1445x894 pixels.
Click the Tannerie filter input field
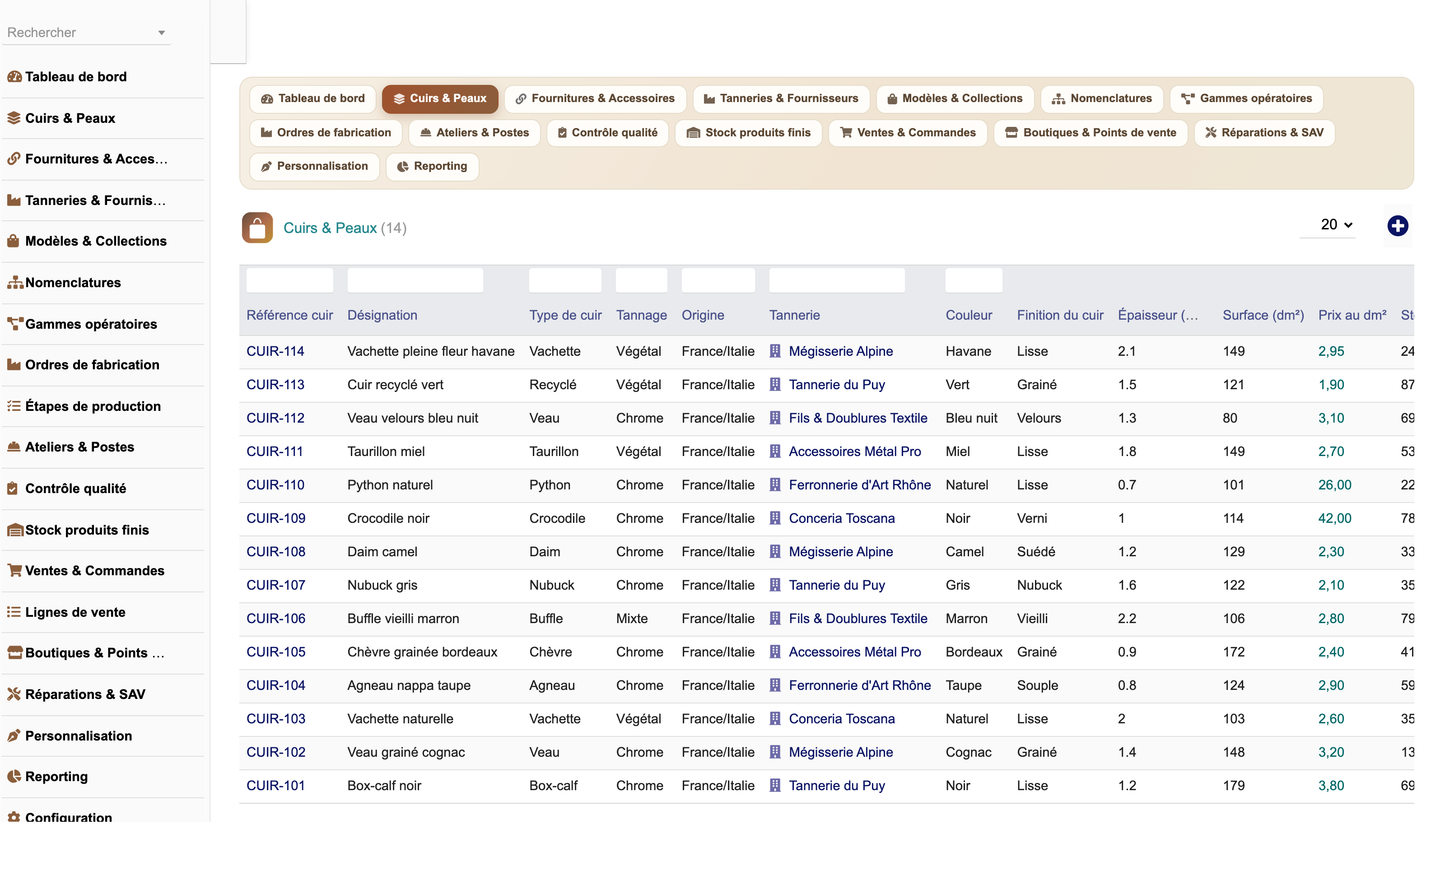tap(837, 280)
